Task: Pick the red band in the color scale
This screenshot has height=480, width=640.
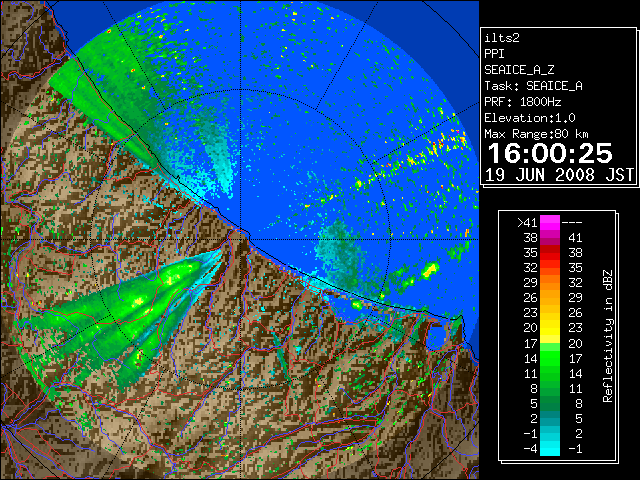Action: click(x=550, y=253)
